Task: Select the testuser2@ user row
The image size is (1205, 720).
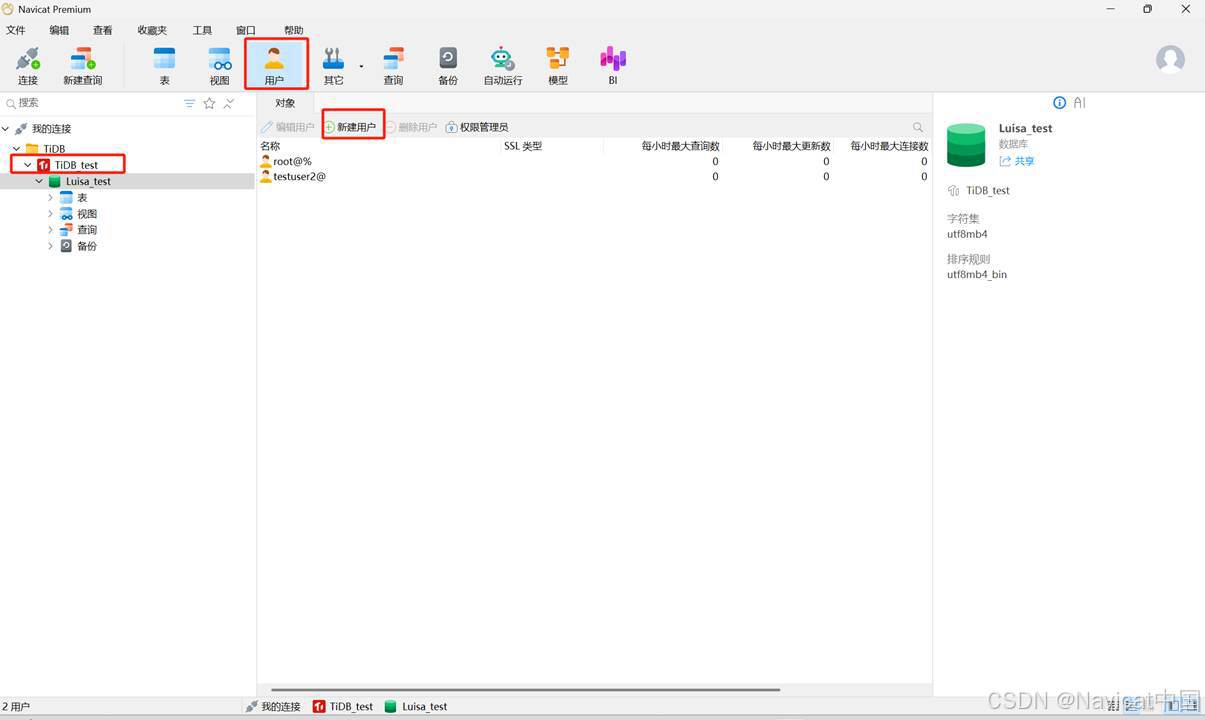Action: [x=594, y=176]
